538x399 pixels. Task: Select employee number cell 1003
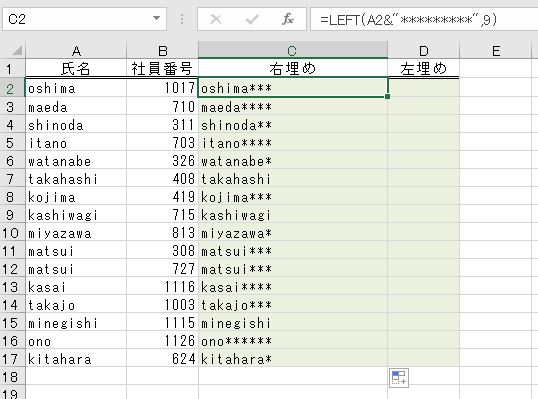coord(162,305)
